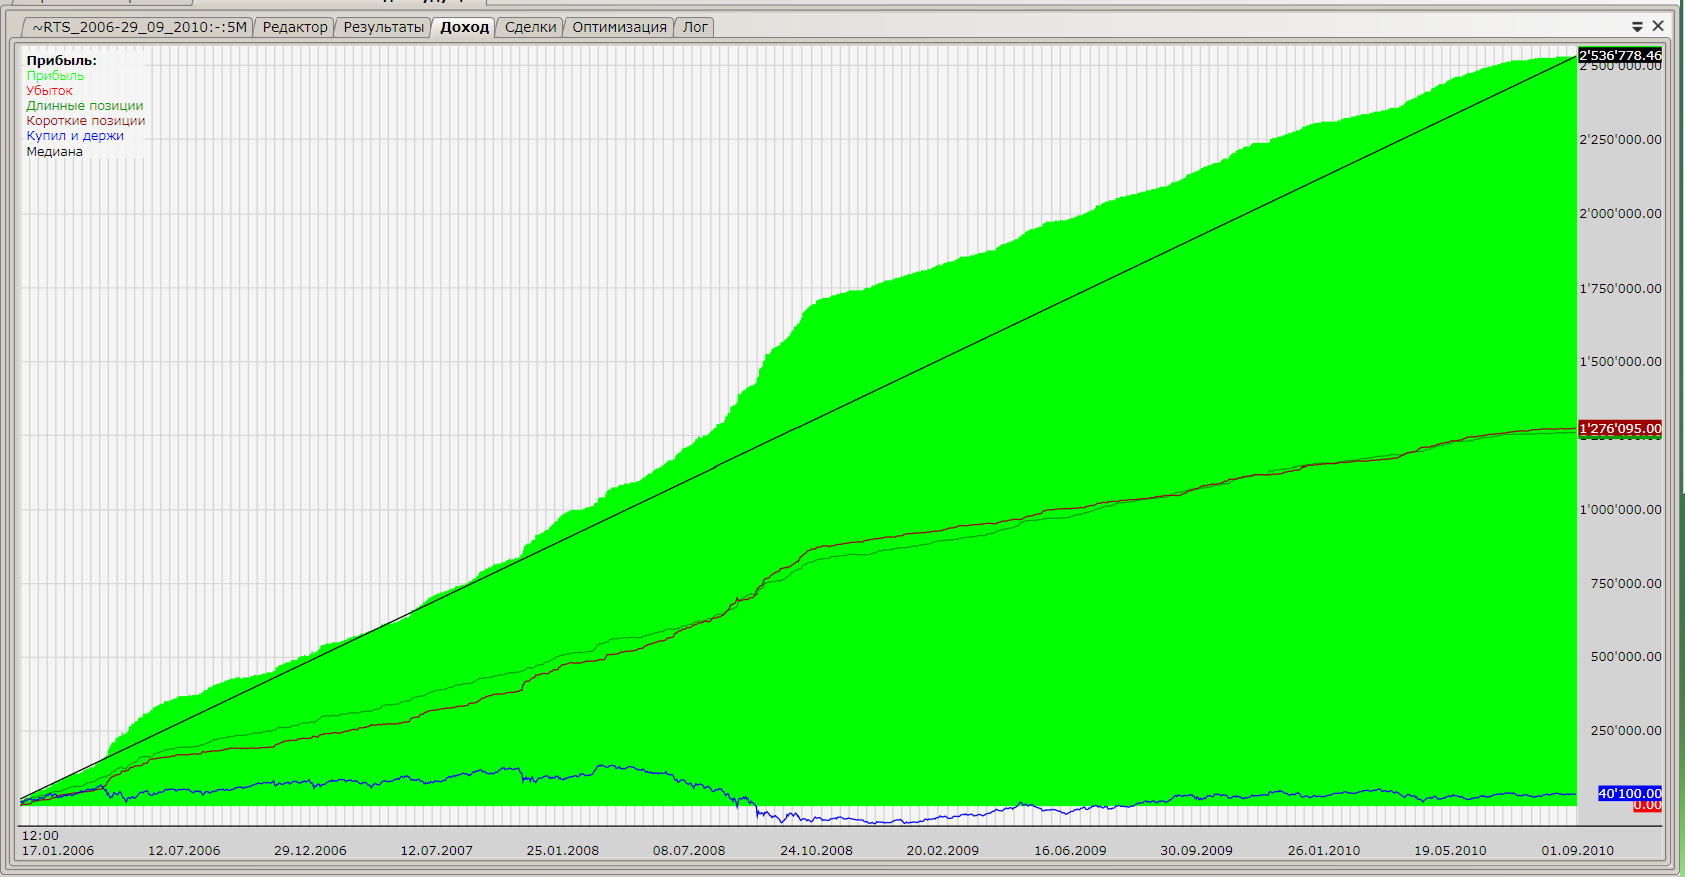This screenshot has width=1685, height=877.
Task: Click the 2'536'778.46 value label
Action: [1620, 55]
